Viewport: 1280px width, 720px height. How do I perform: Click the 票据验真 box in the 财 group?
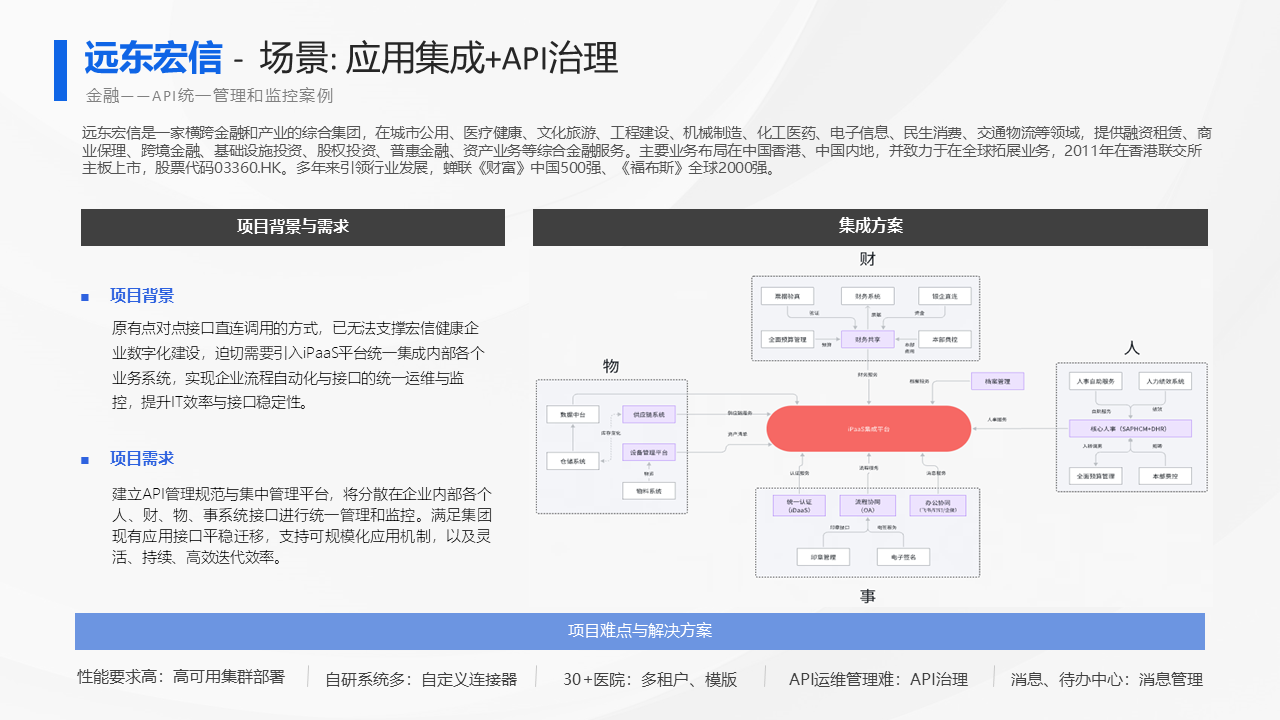click(x=787, y=296)
